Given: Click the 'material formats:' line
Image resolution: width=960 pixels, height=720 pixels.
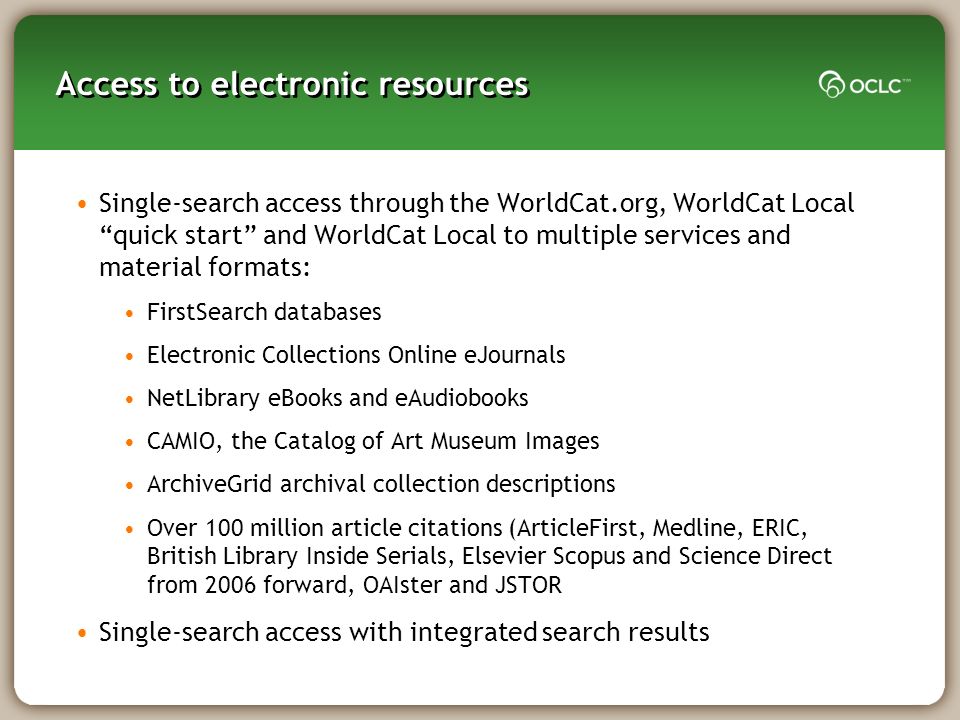Looking at the screenshot, I should coord(204,267).
